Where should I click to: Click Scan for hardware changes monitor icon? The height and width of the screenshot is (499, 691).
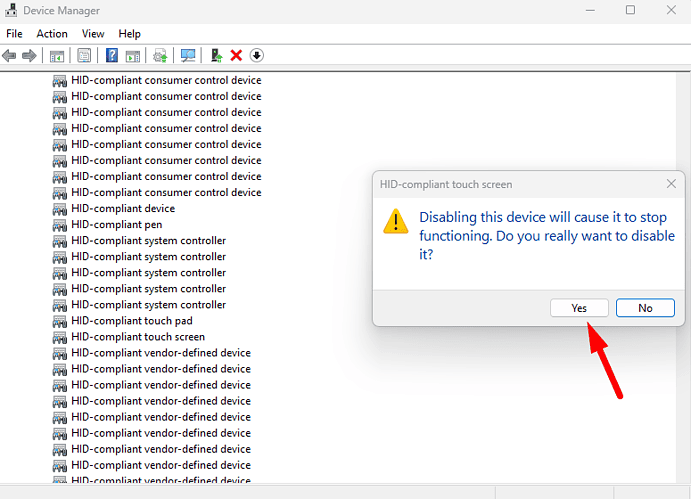tap(187, 55)
